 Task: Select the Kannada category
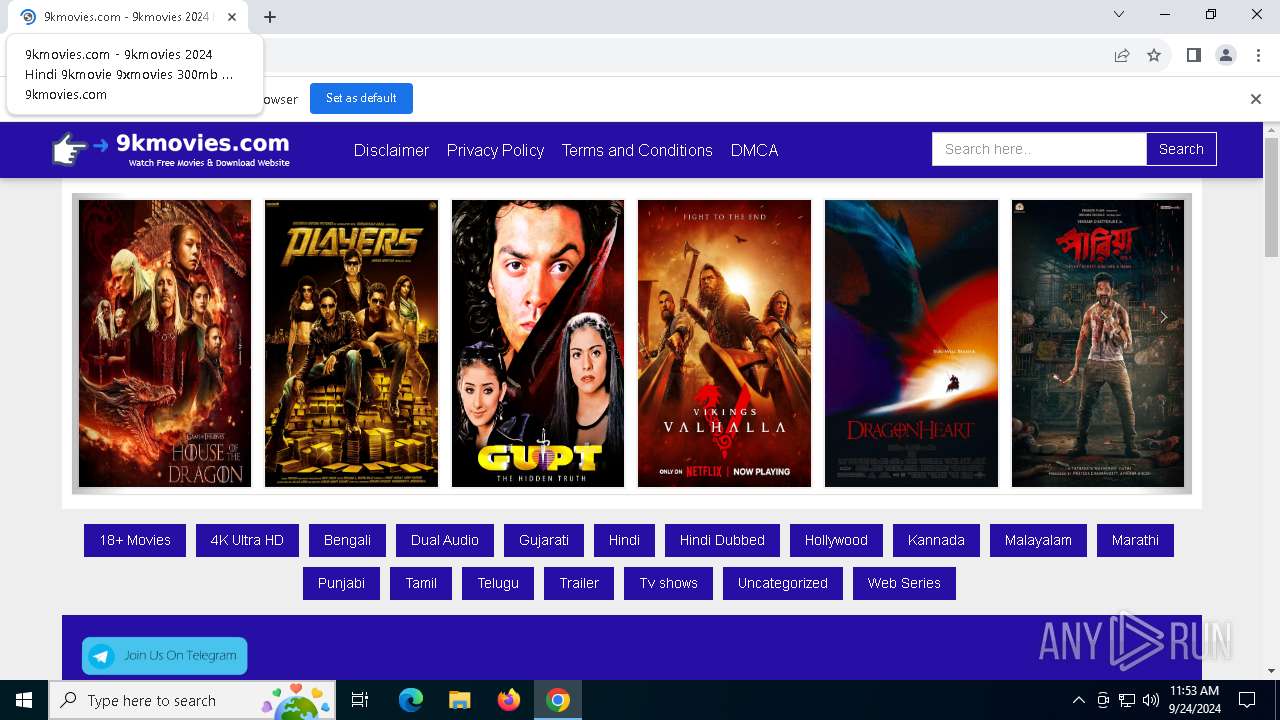[936, 540]
